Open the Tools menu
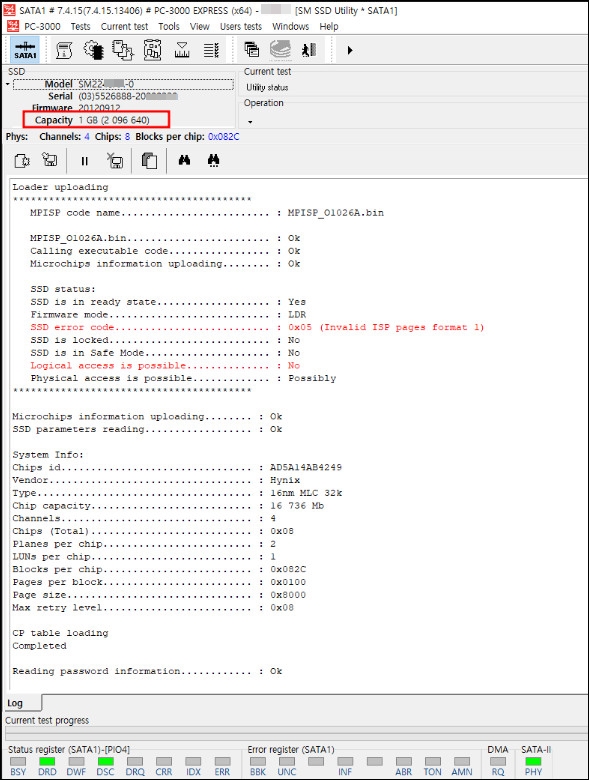Image resolution: width=589 pixels, height=780 pixels. pos(169,26)
